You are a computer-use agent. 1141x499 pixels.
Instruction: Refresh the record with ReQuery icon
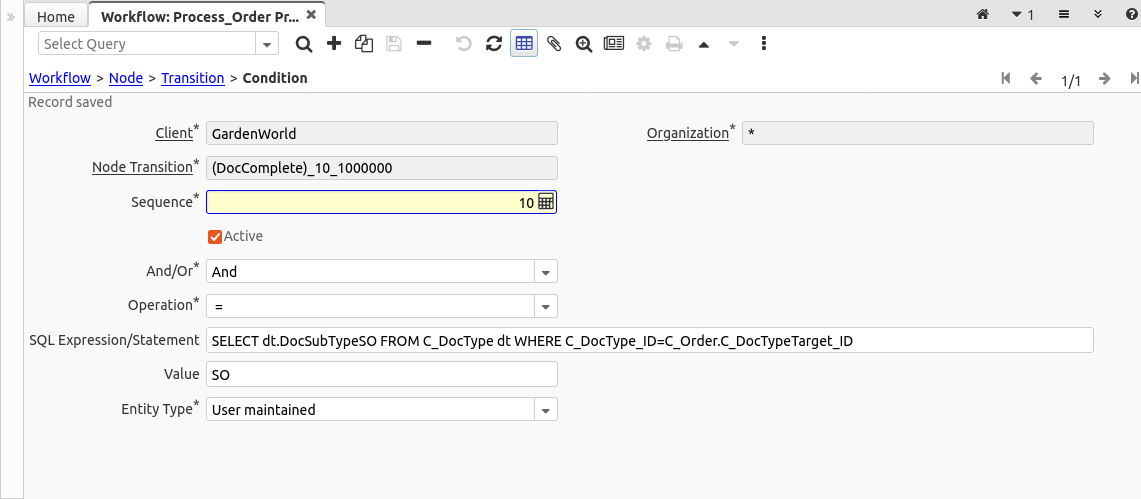click(493, 44)
